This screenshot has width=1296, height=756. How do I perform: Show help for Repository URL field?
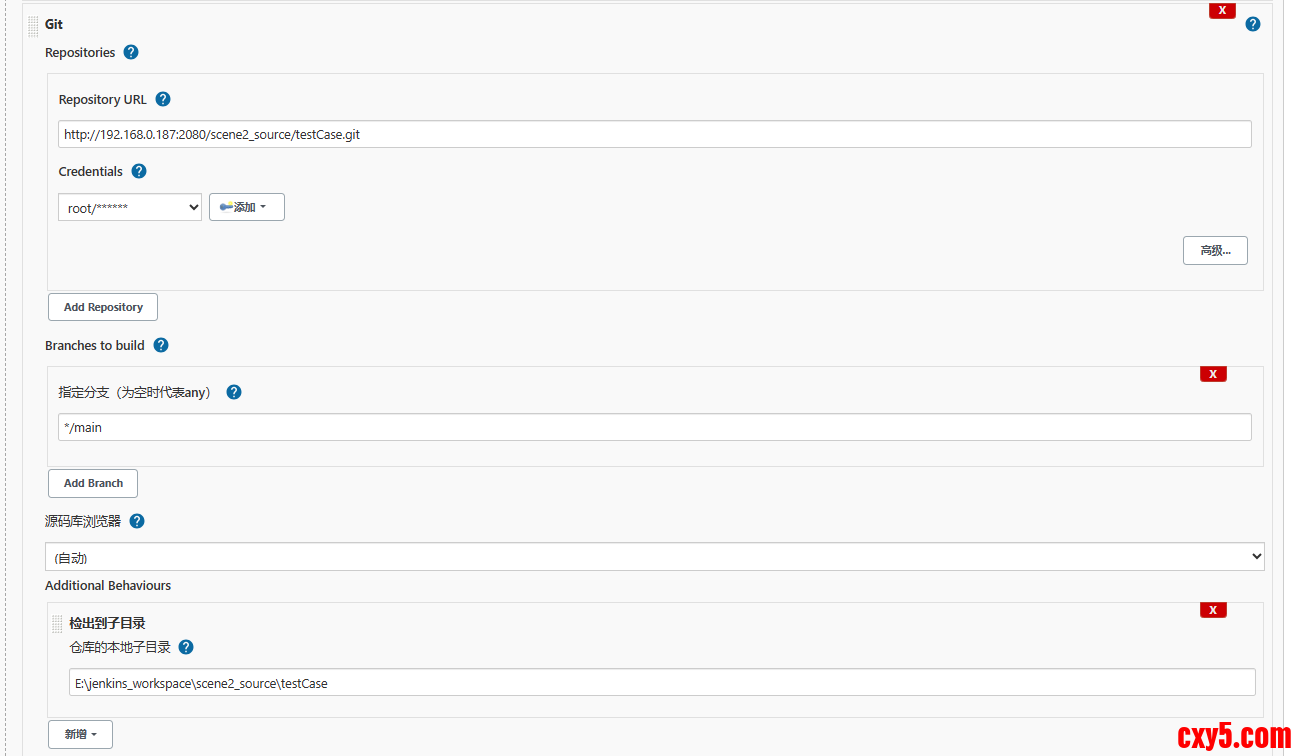tap(163, 99)
